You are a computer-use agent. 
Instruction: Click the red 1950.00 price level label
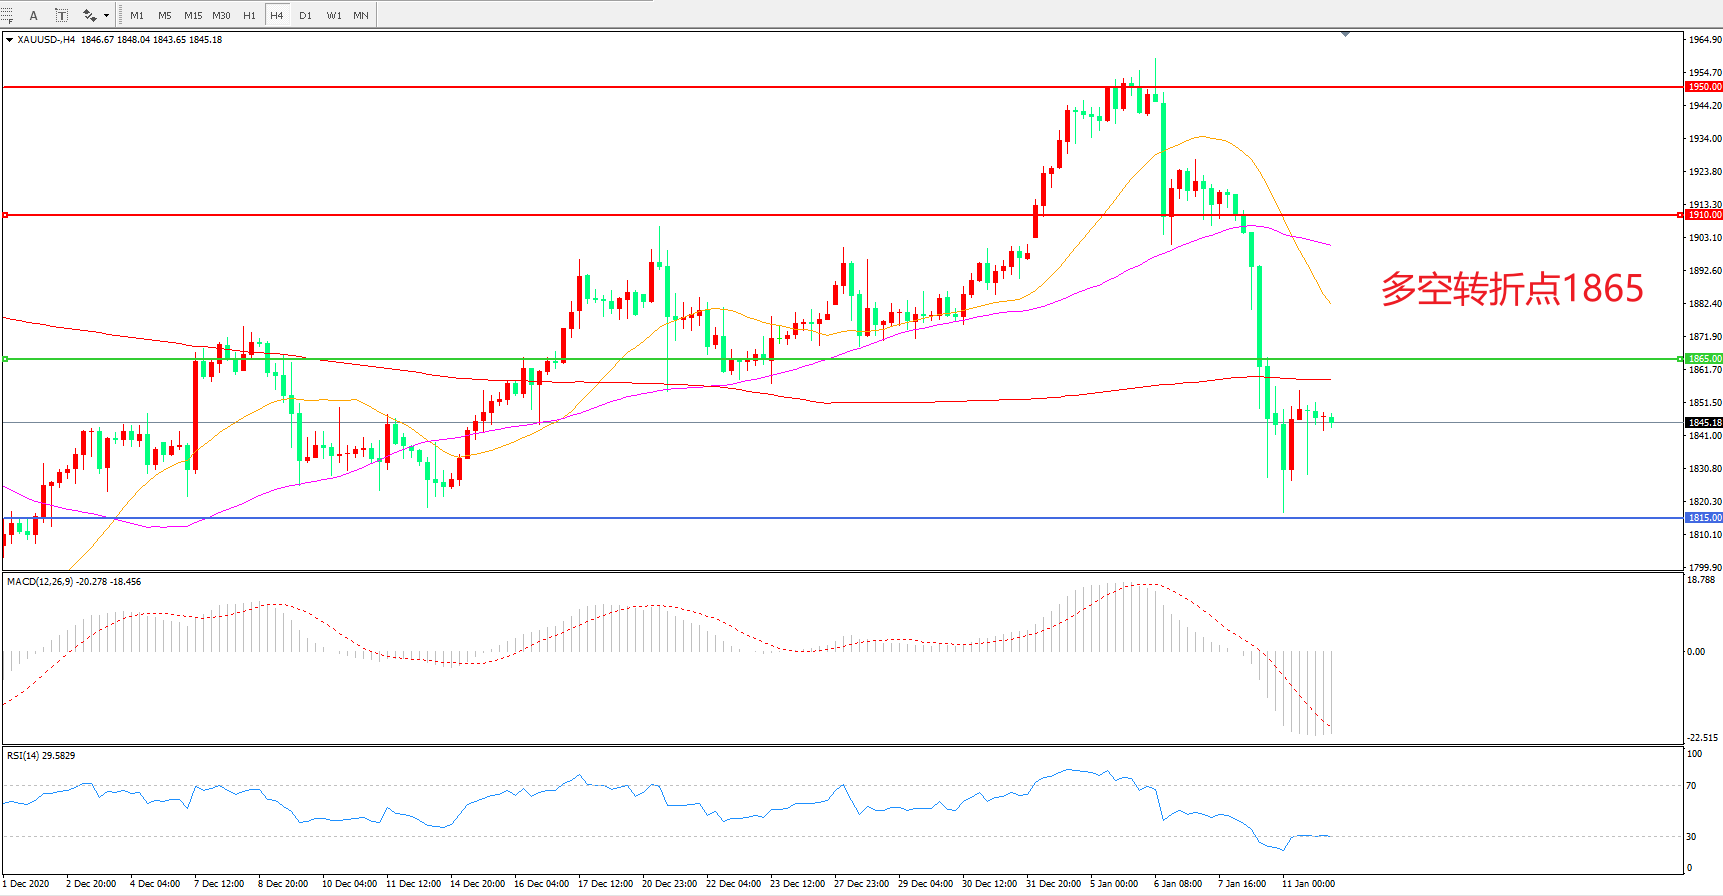click(x=1704, y=87)
